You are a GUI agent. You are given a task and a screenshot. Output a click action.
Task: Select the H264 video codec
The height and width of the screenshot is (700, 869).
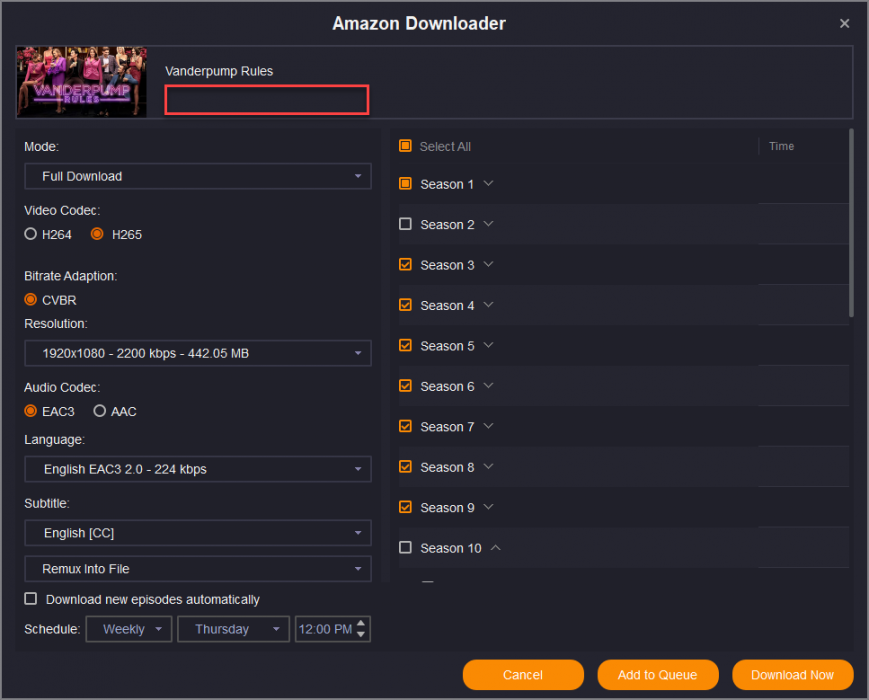pos(30,234)
